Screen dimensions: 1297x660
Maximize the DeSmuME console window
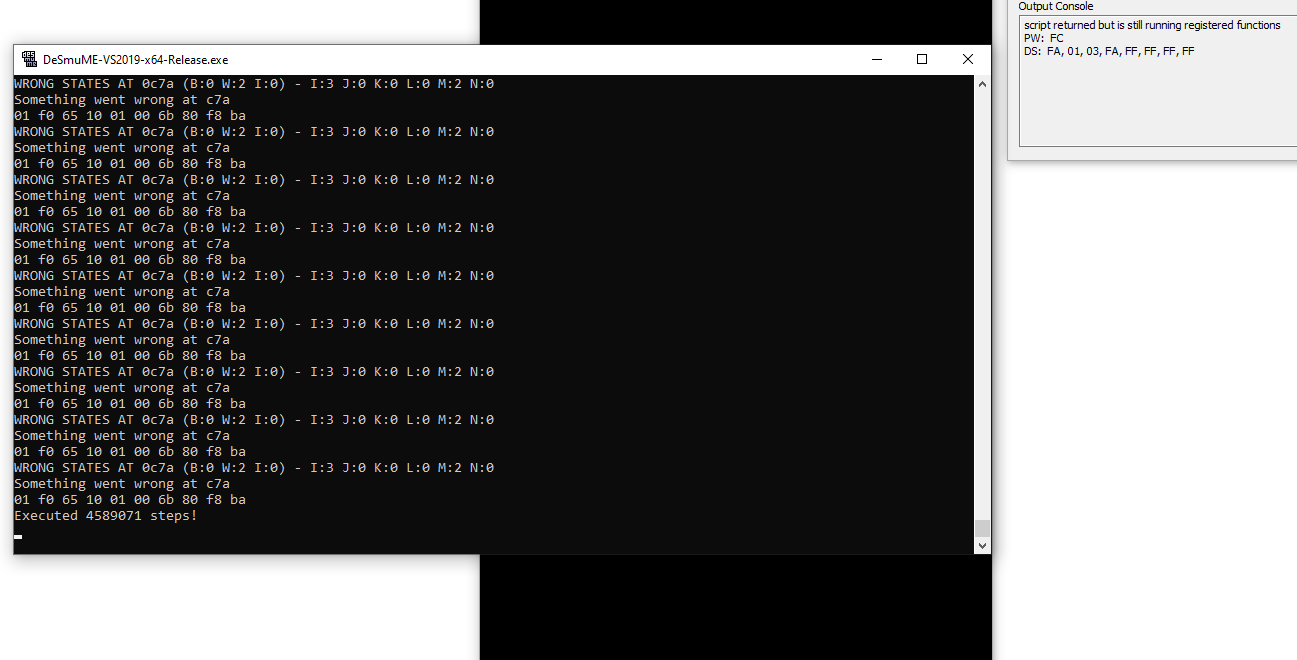922,59
